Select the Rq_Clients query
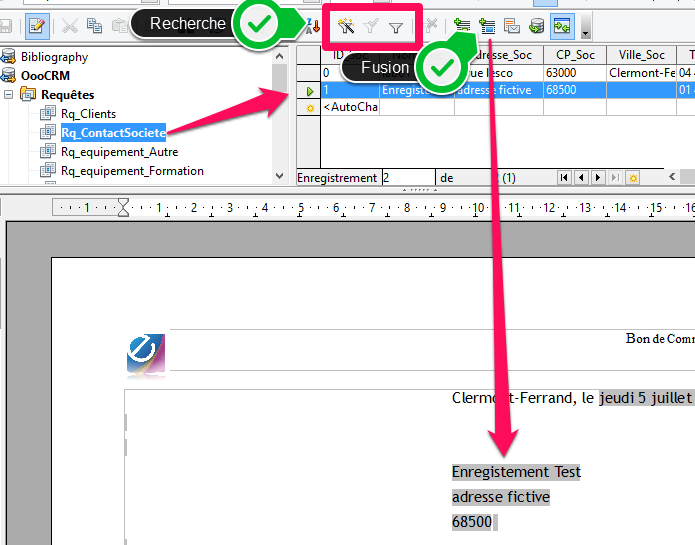Image resolution: width=695 pixels, height=545 pixels. (x=88, y=114)
